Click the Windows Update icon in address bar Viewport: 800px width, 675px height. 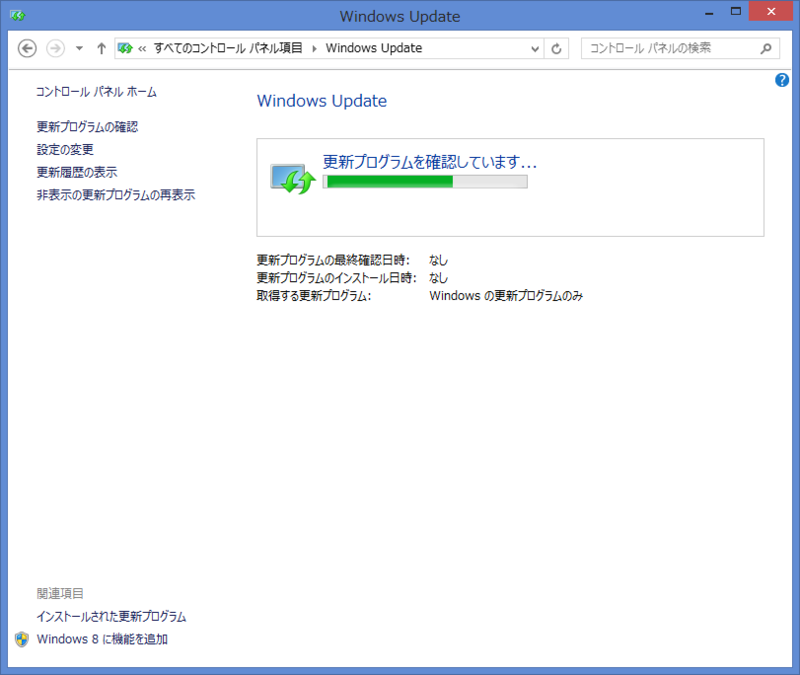pos(125,48)
